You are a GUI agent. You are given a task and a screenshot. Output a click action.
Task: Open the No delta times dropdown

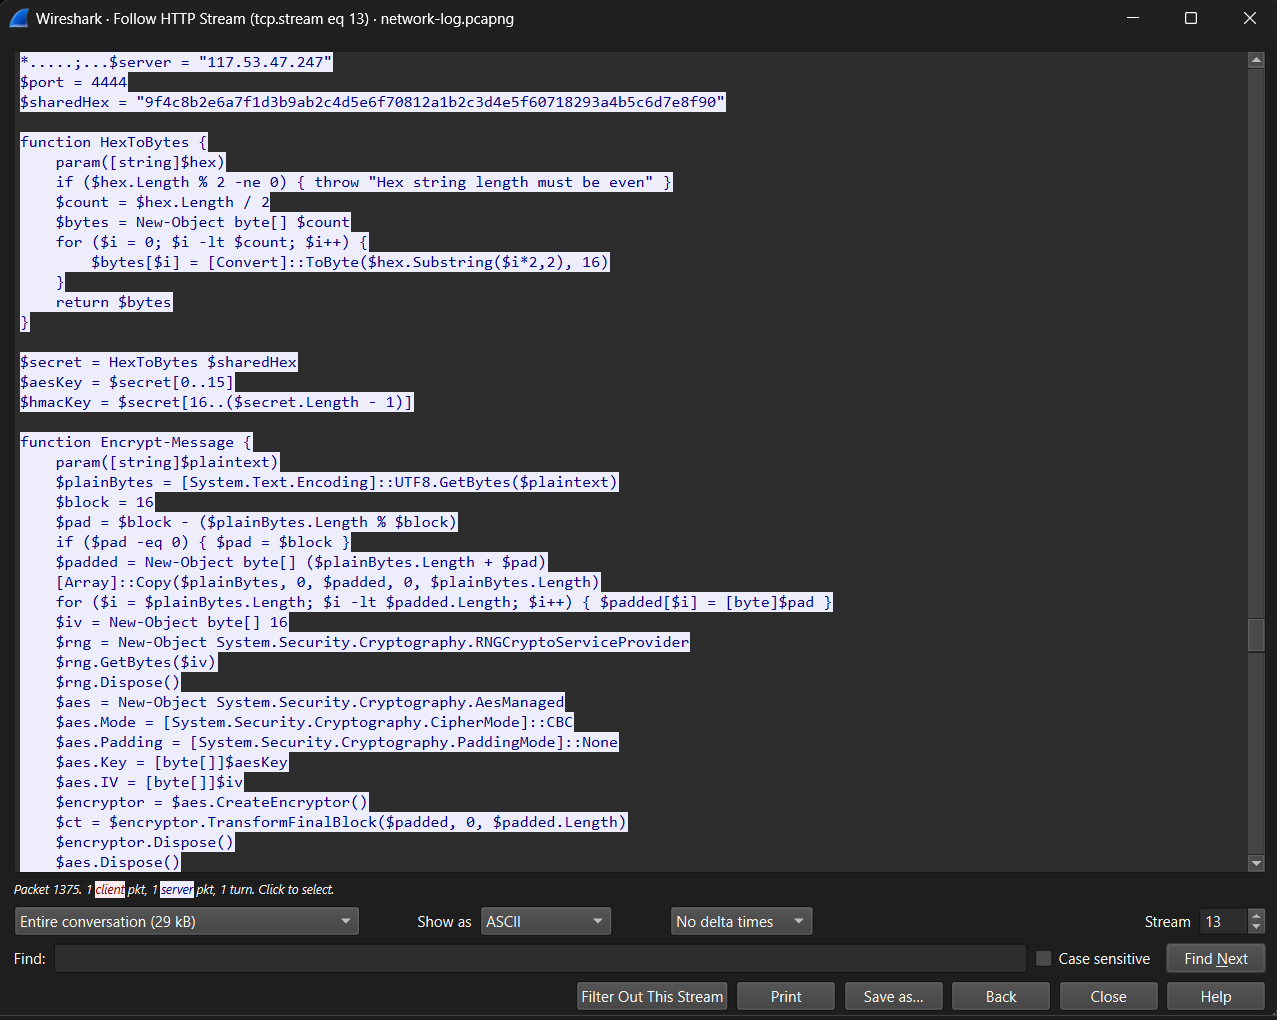[741, 922]
